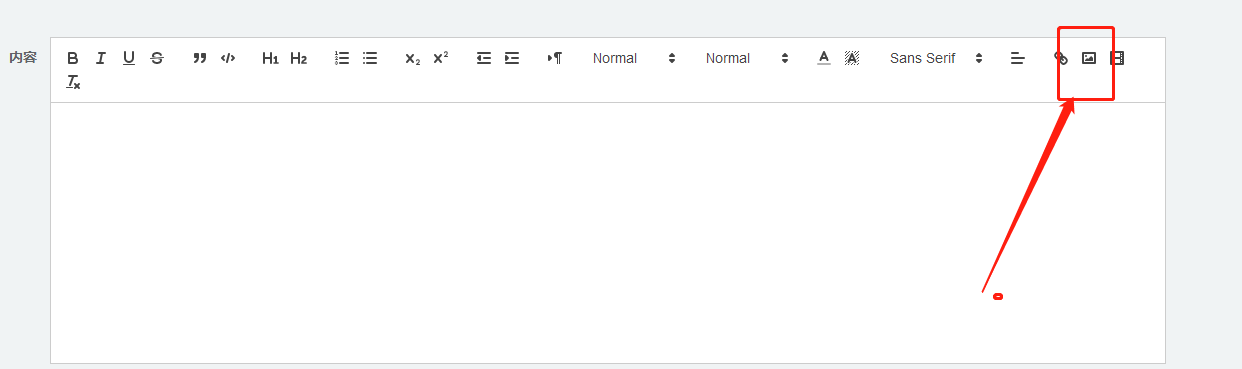1242x369 pixels.
Task: Insert a blockquote
Action: pos(200,58)
